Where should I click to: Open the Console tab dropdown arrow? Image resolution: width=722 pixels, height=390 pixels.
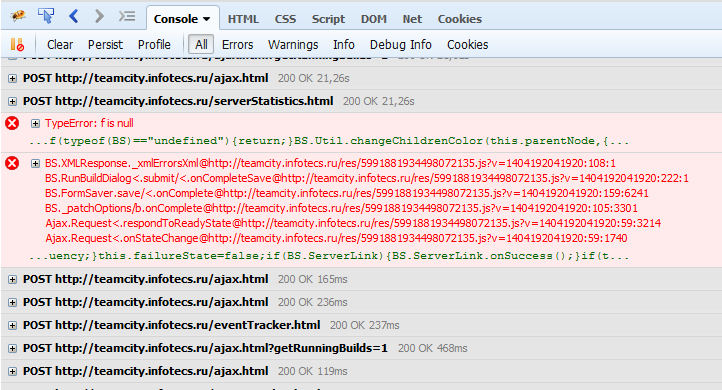pyautogui.click(x=207, y=19)
